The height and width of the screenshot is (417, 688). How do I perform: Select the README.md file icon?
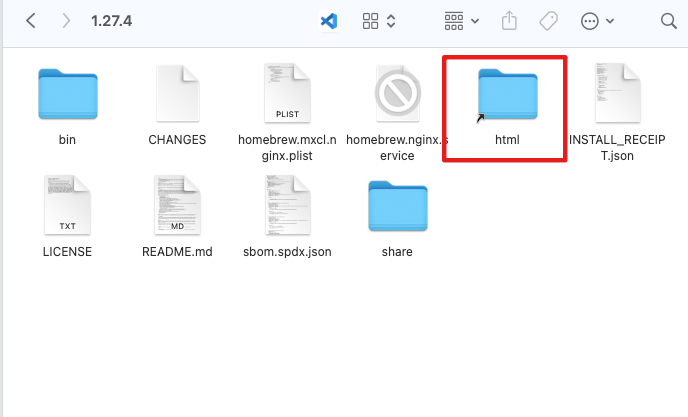(178, 205)
